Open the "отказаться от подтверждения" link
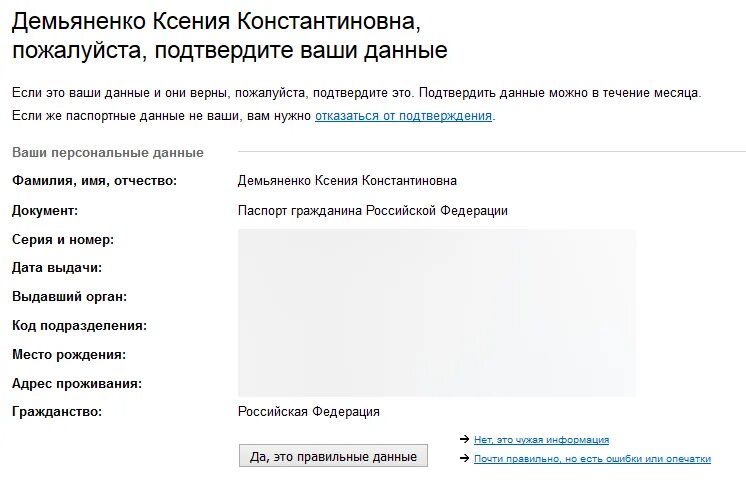 (403, 116)
